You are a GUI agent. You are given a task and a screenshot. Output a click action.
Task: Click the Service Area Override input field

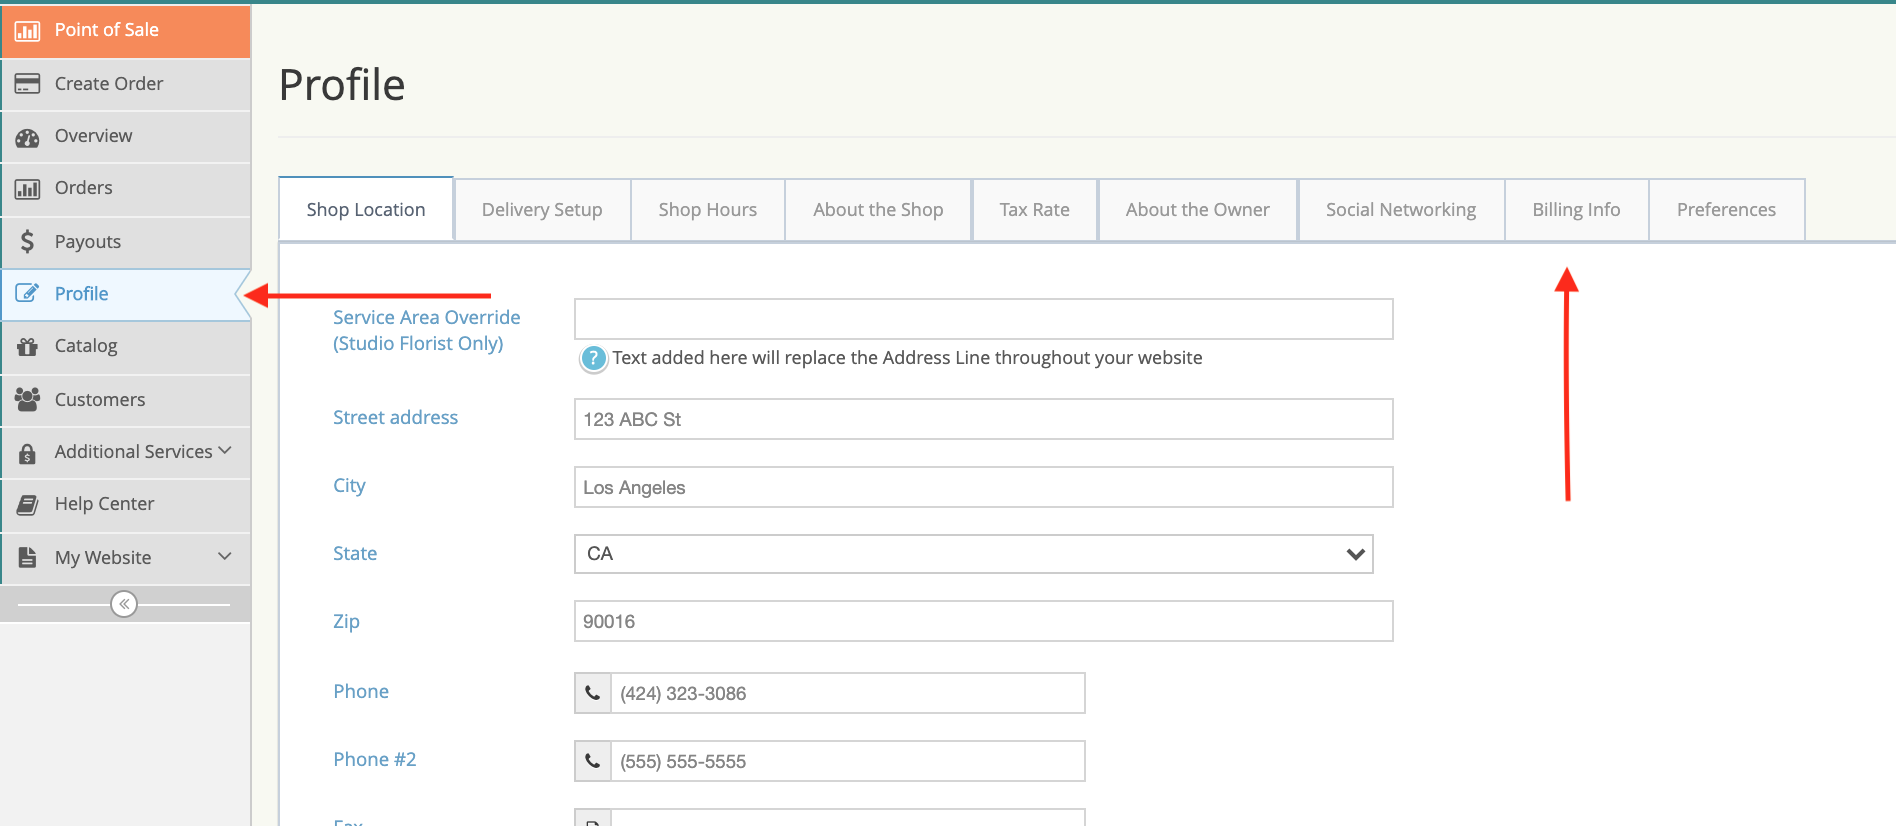pyautogui.click(x=984, y=319)
